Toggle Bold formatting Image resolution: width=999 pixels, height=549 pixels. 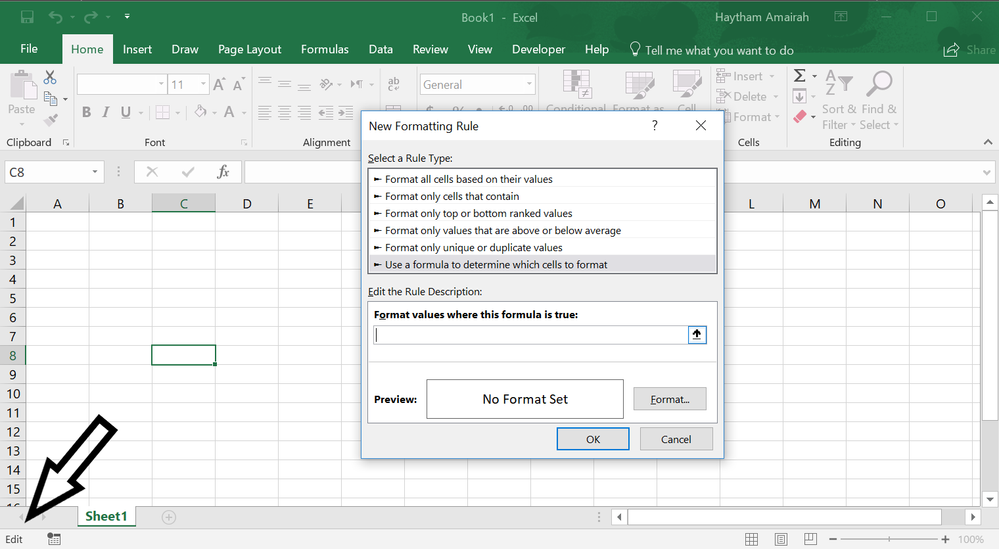(87, 113)
